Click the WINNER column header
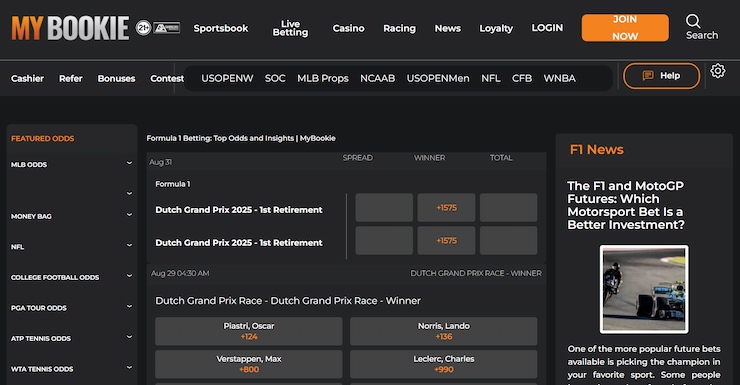The height and width of the screenshot is (385, 740). [429, 158]
